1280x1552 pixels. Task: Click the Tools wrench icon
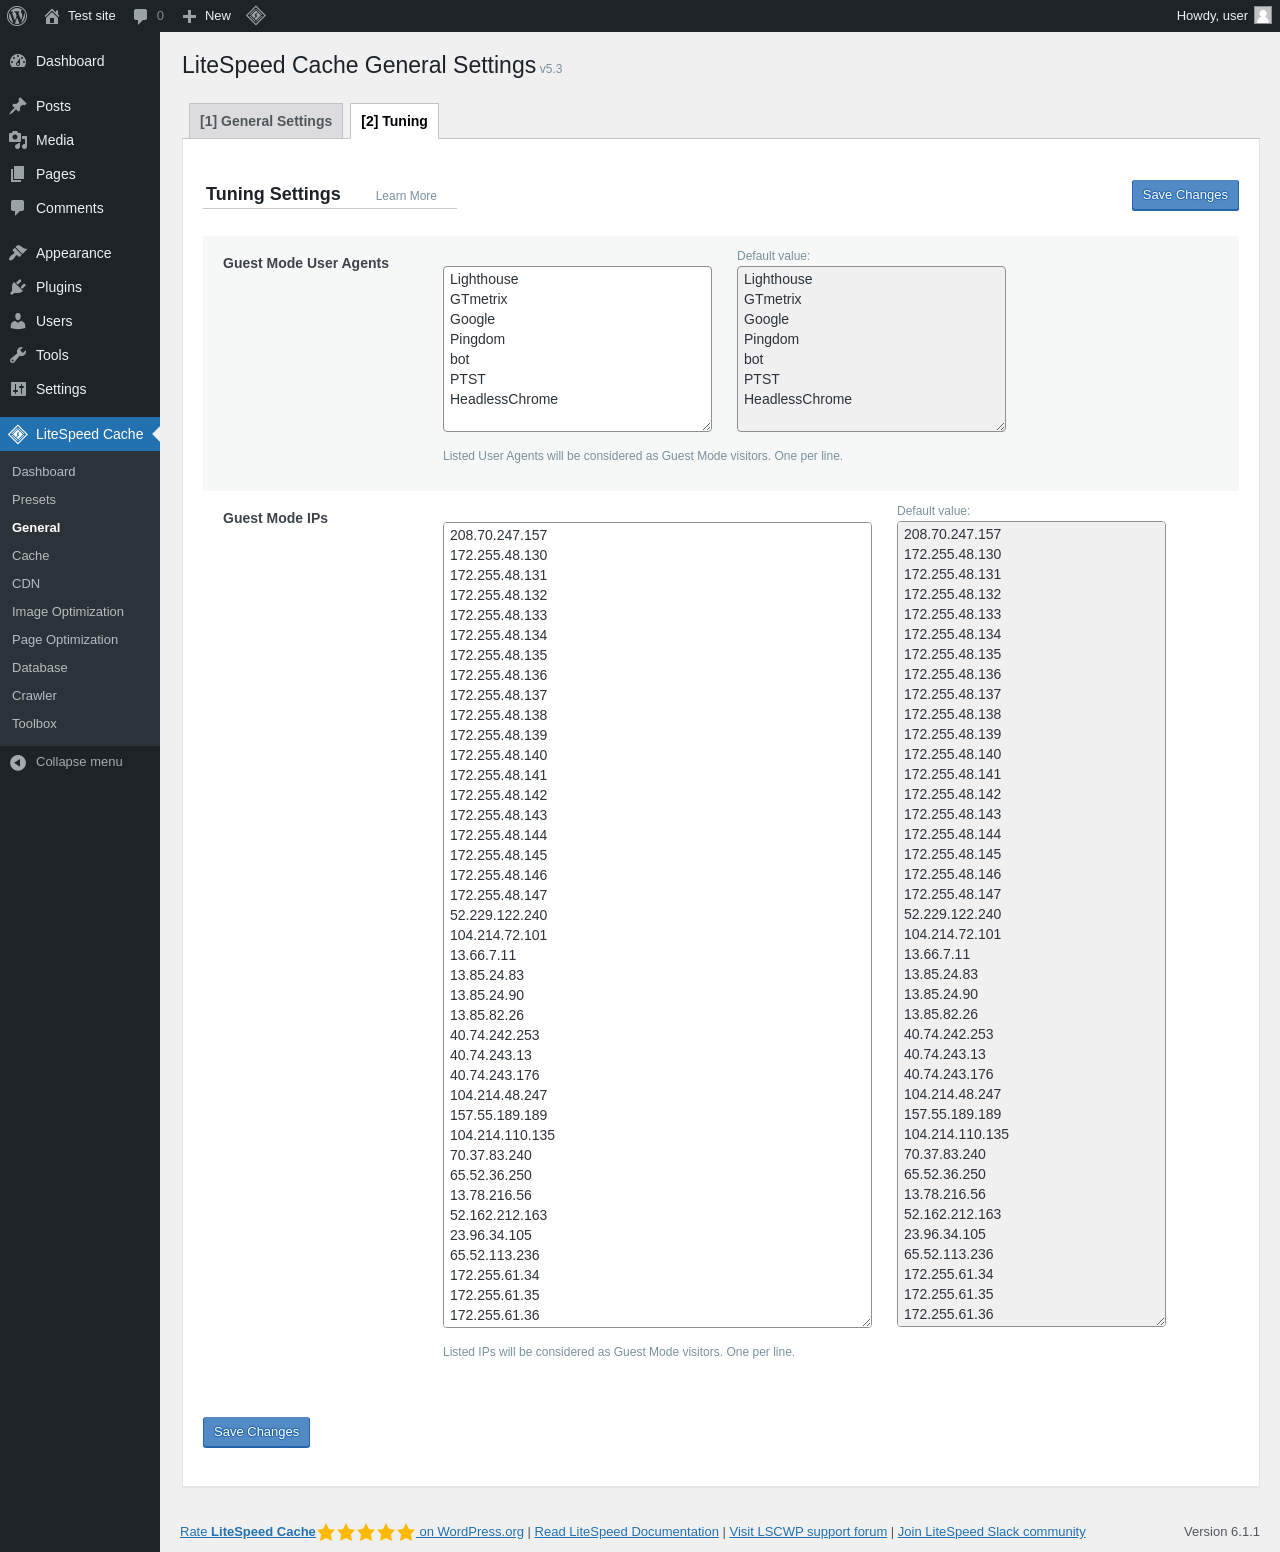(18, 355)
